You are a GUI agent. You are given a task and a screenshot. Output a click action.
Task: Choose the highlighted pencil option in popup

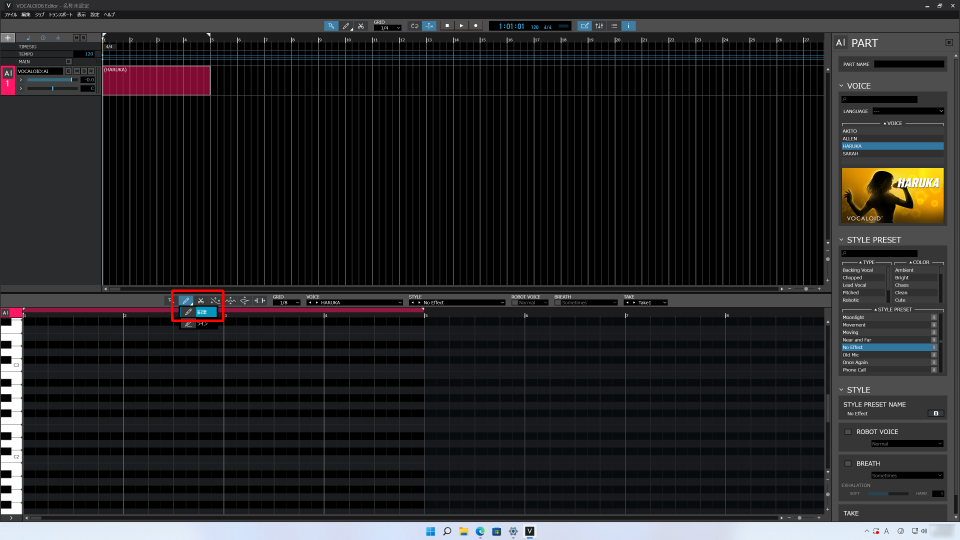198,312
